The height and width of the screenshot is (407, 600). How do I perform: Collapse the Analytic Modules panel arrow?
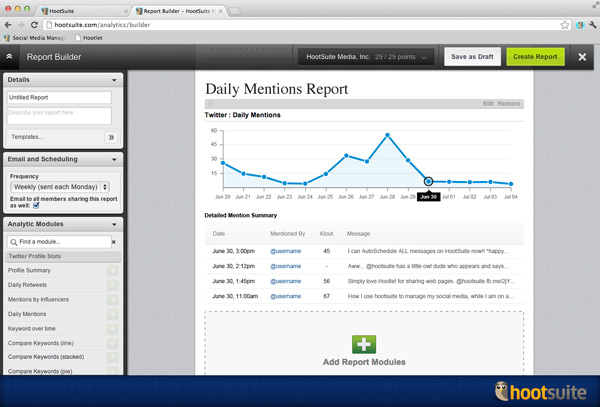pyautogui.click(x=114, y=225)
